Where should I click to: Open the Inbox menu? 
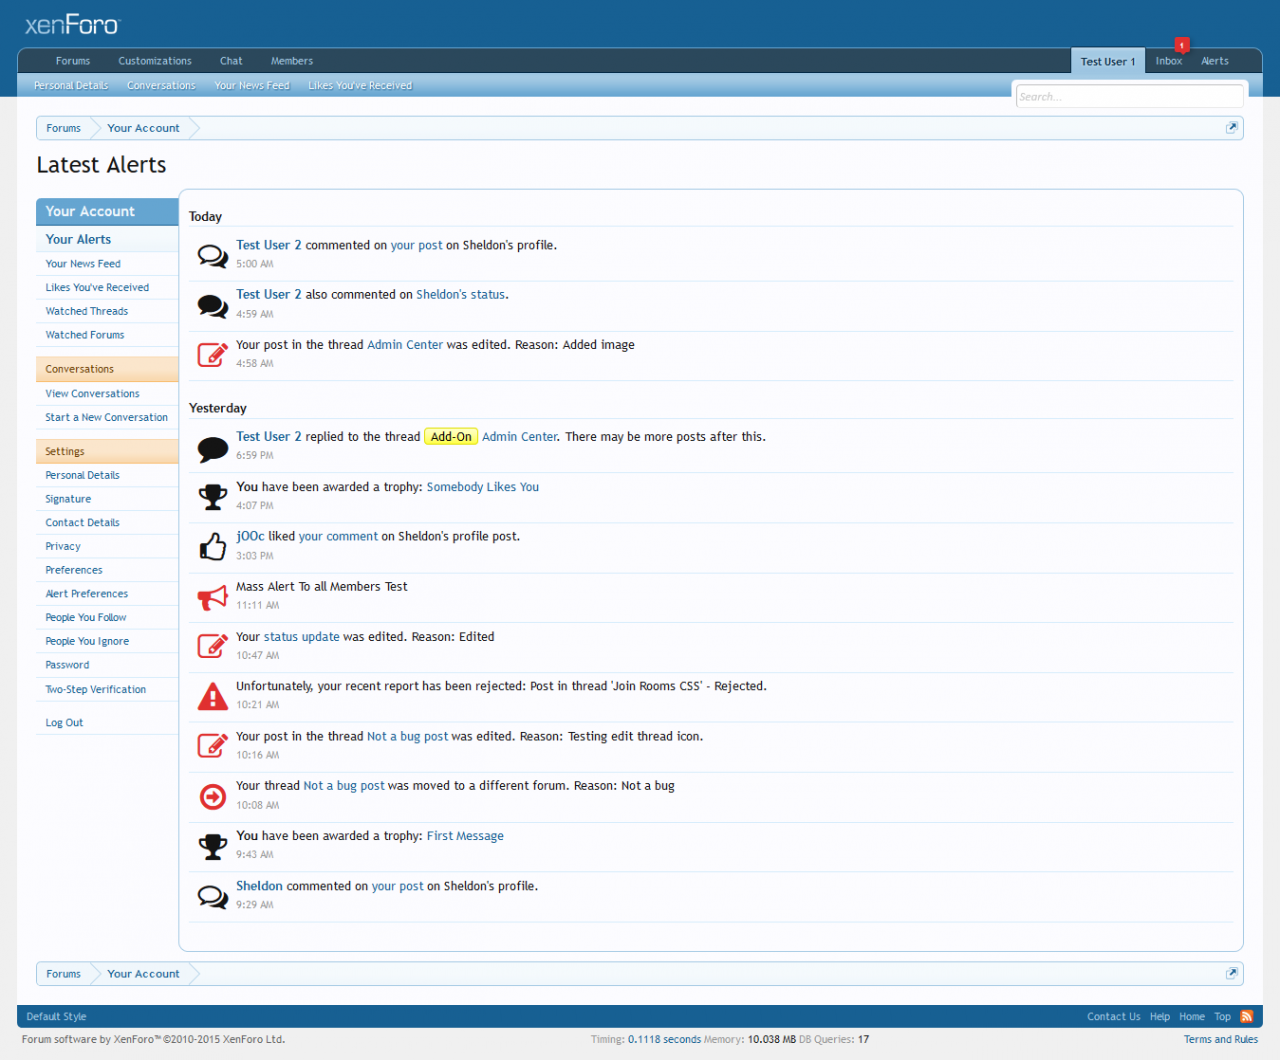click(x=1169, y=61)
